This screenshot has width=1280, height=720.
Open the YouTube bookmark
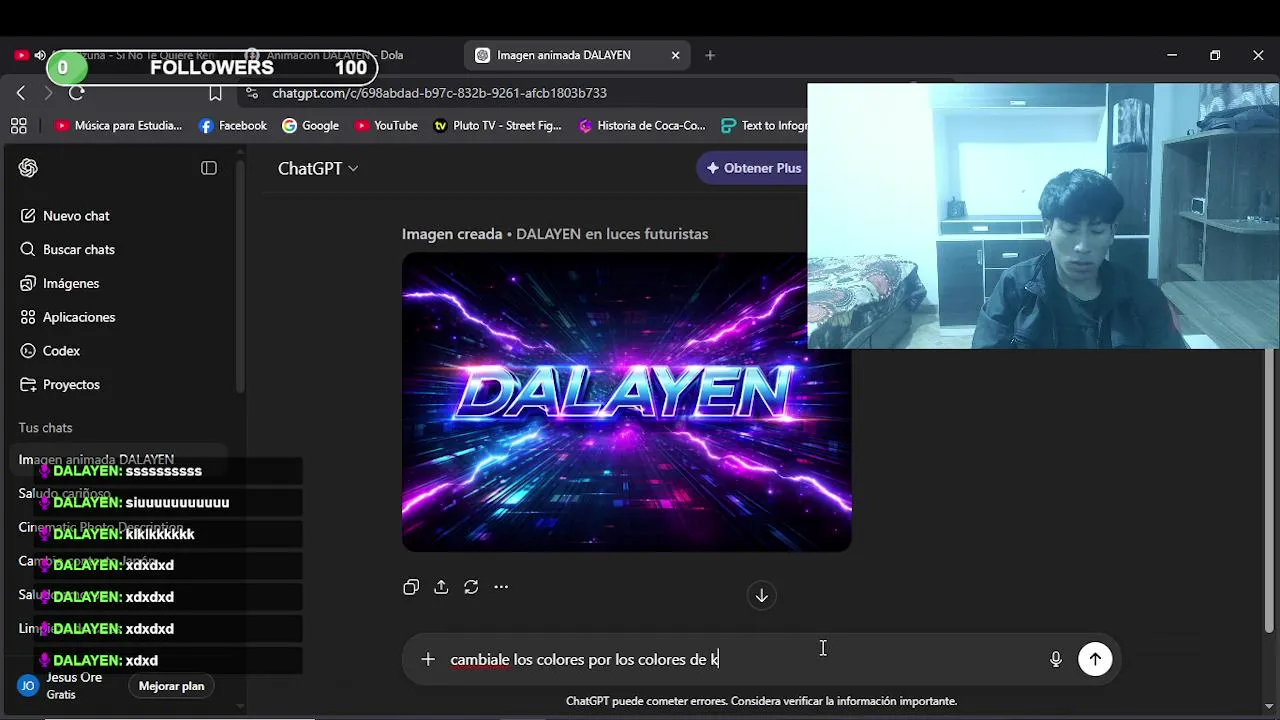[386, 125]
